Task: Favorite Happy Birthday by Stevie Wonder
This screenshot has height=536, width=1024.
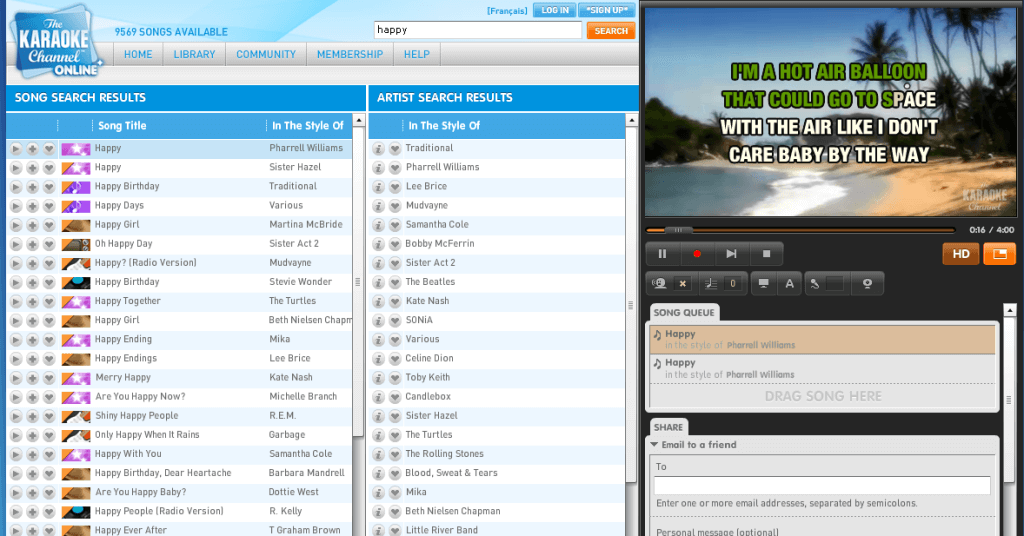Action: (48, 282)
